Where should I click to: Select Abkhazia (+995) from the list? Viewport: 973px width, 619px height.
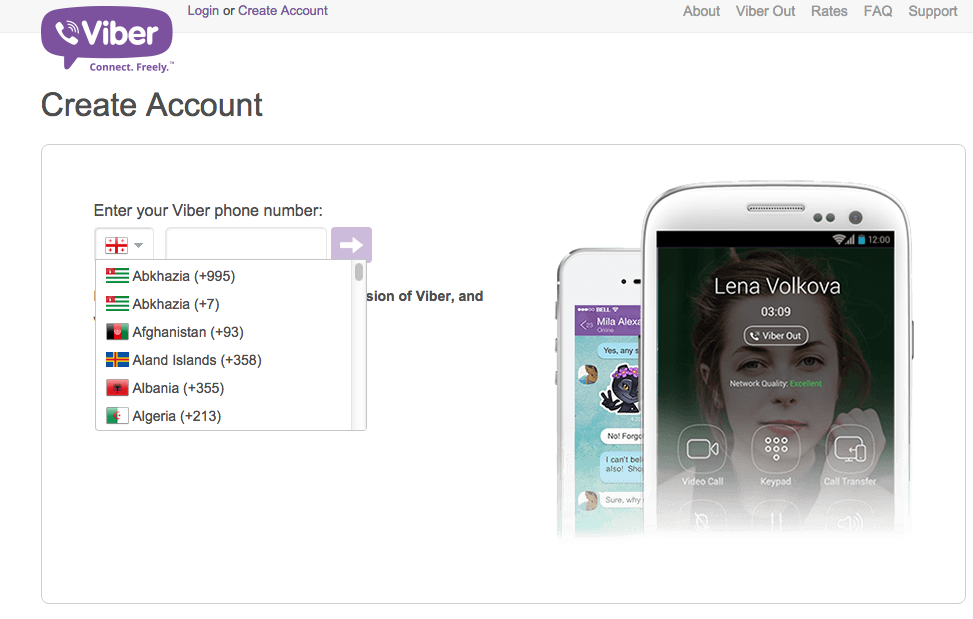tap(223, 276)
